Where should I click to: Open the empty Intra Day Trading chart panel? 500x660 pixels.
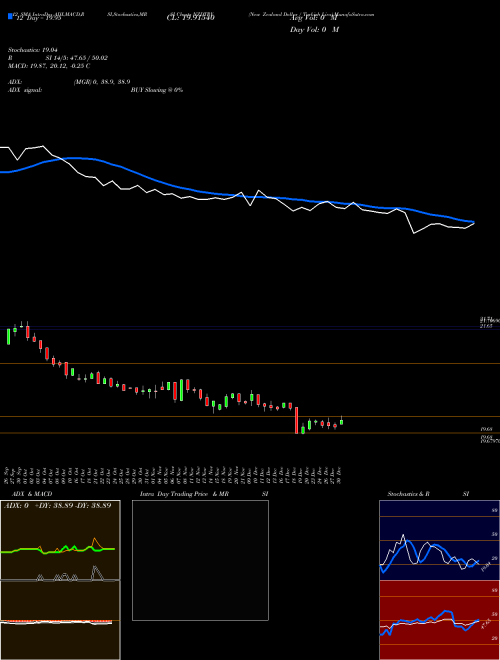pyautogui.click(x=200, y=560)
